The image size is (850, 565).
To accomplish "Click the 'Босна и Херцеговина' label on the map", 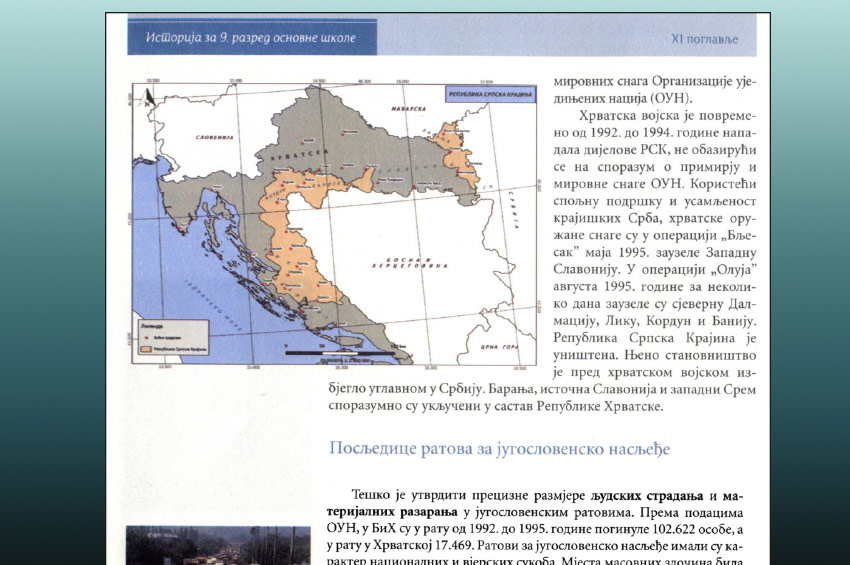I will point(410,263).
